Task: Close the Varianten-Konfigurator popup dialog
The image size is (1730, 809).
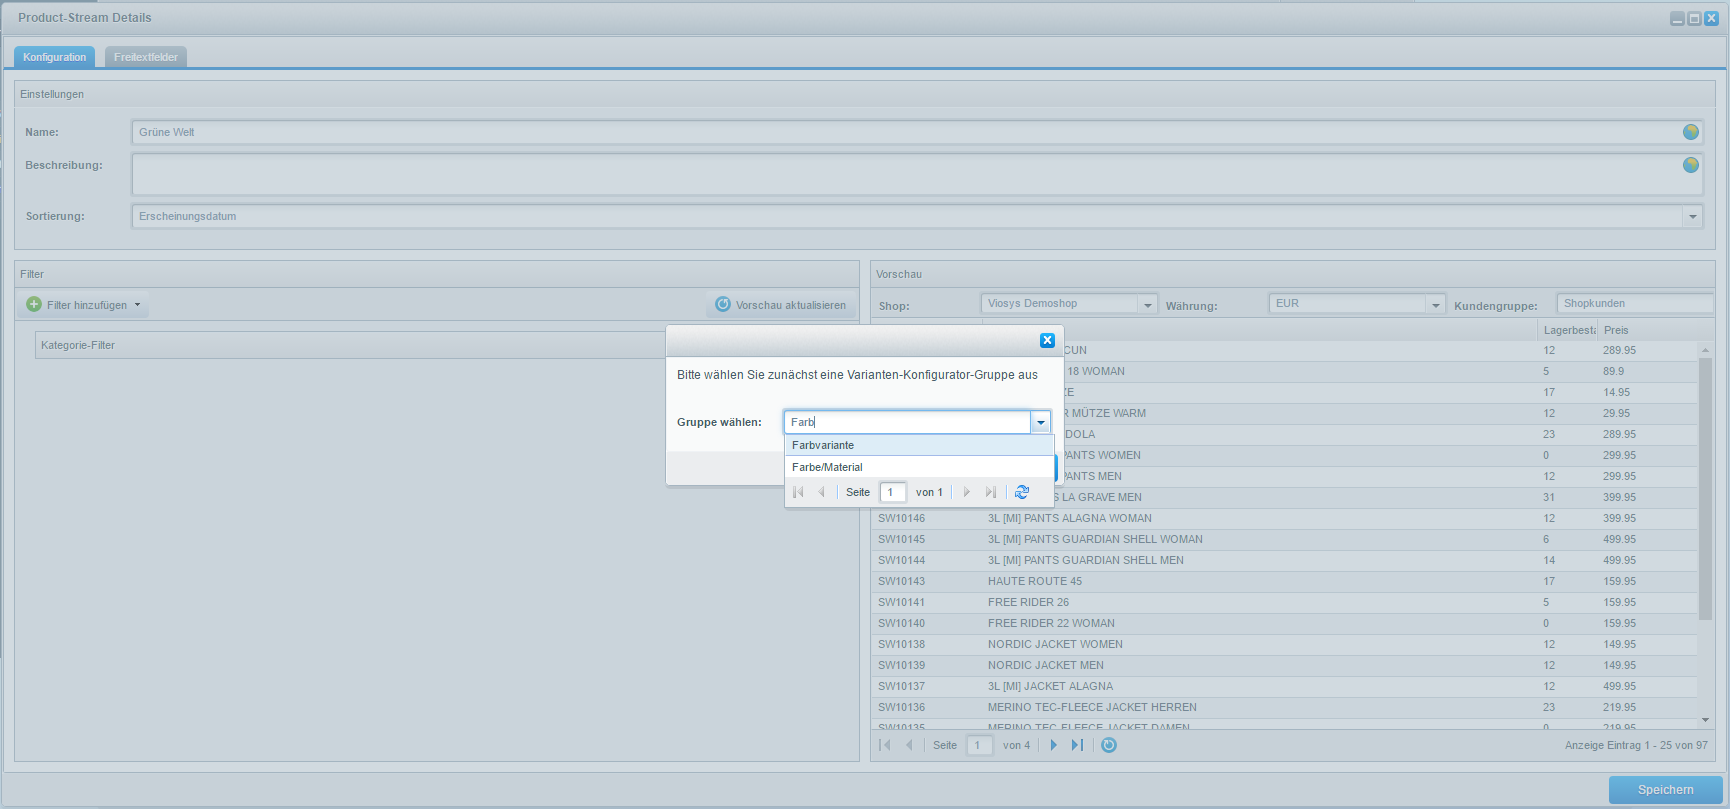Action: point(1047,340)
